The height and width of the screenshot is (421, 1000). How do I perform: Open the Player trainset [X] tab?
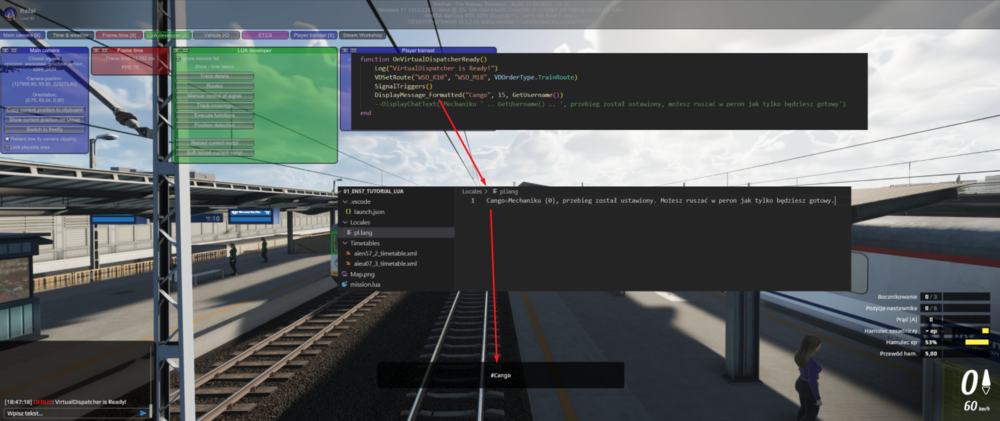(314, 35)
